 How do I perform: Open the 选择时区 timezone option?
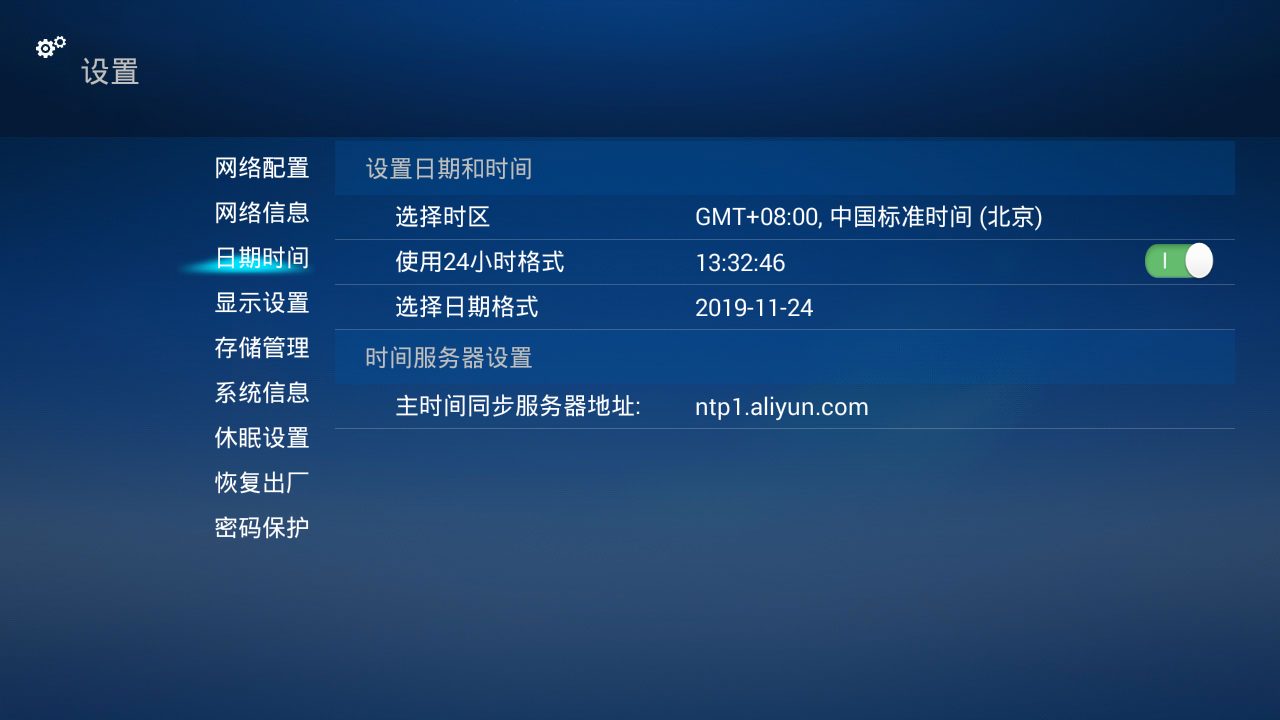(442, 217)
